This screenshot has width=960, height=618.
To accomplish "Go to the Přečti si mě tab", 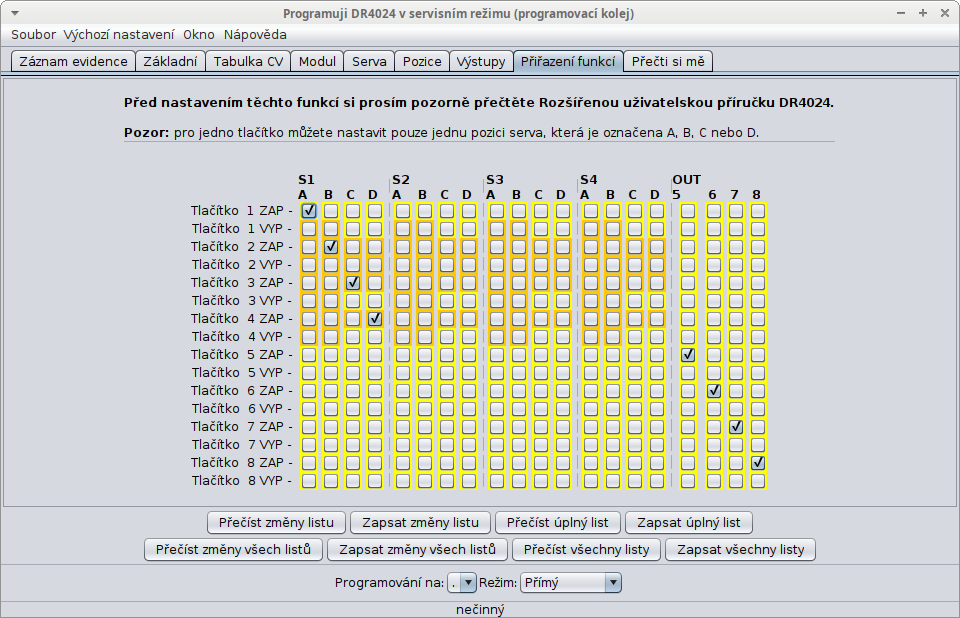I will tap(667, 61).
